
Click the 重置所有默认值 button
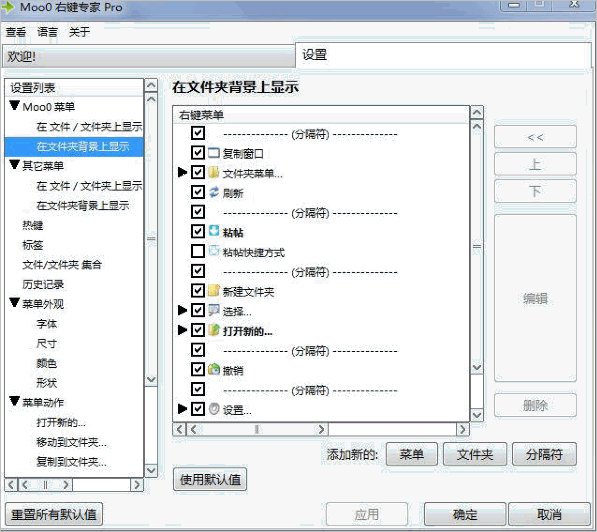pyautogui.click(x=54, y=514)
